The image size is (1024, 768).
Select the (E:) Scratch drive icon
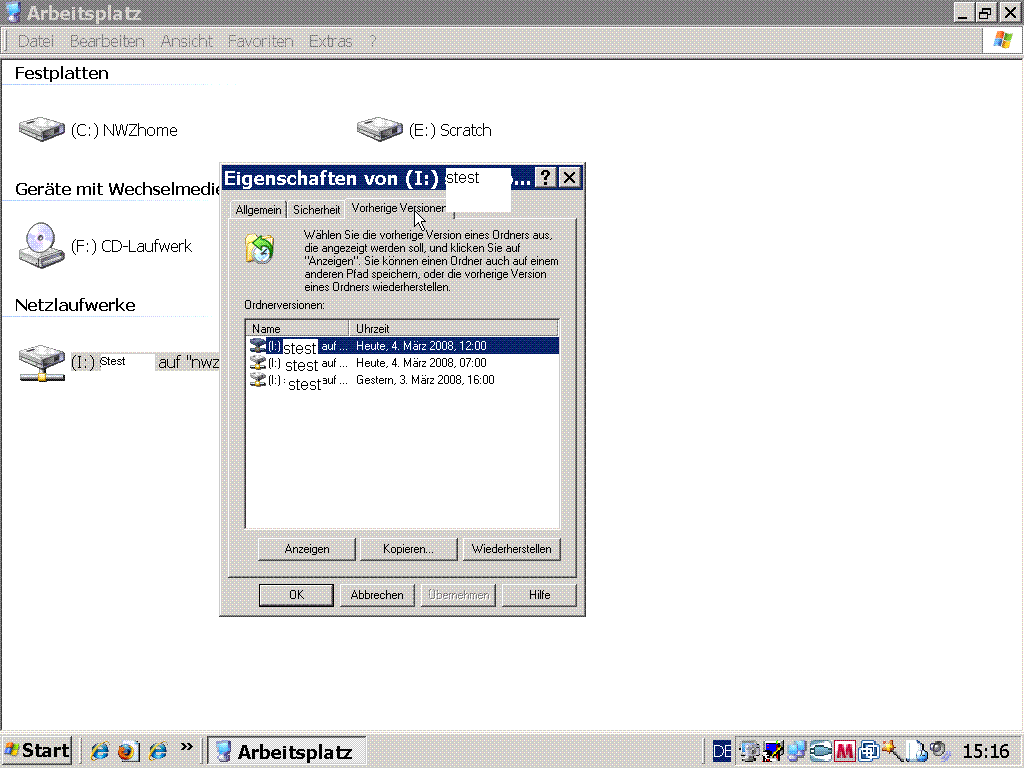(x=379, y=130)
